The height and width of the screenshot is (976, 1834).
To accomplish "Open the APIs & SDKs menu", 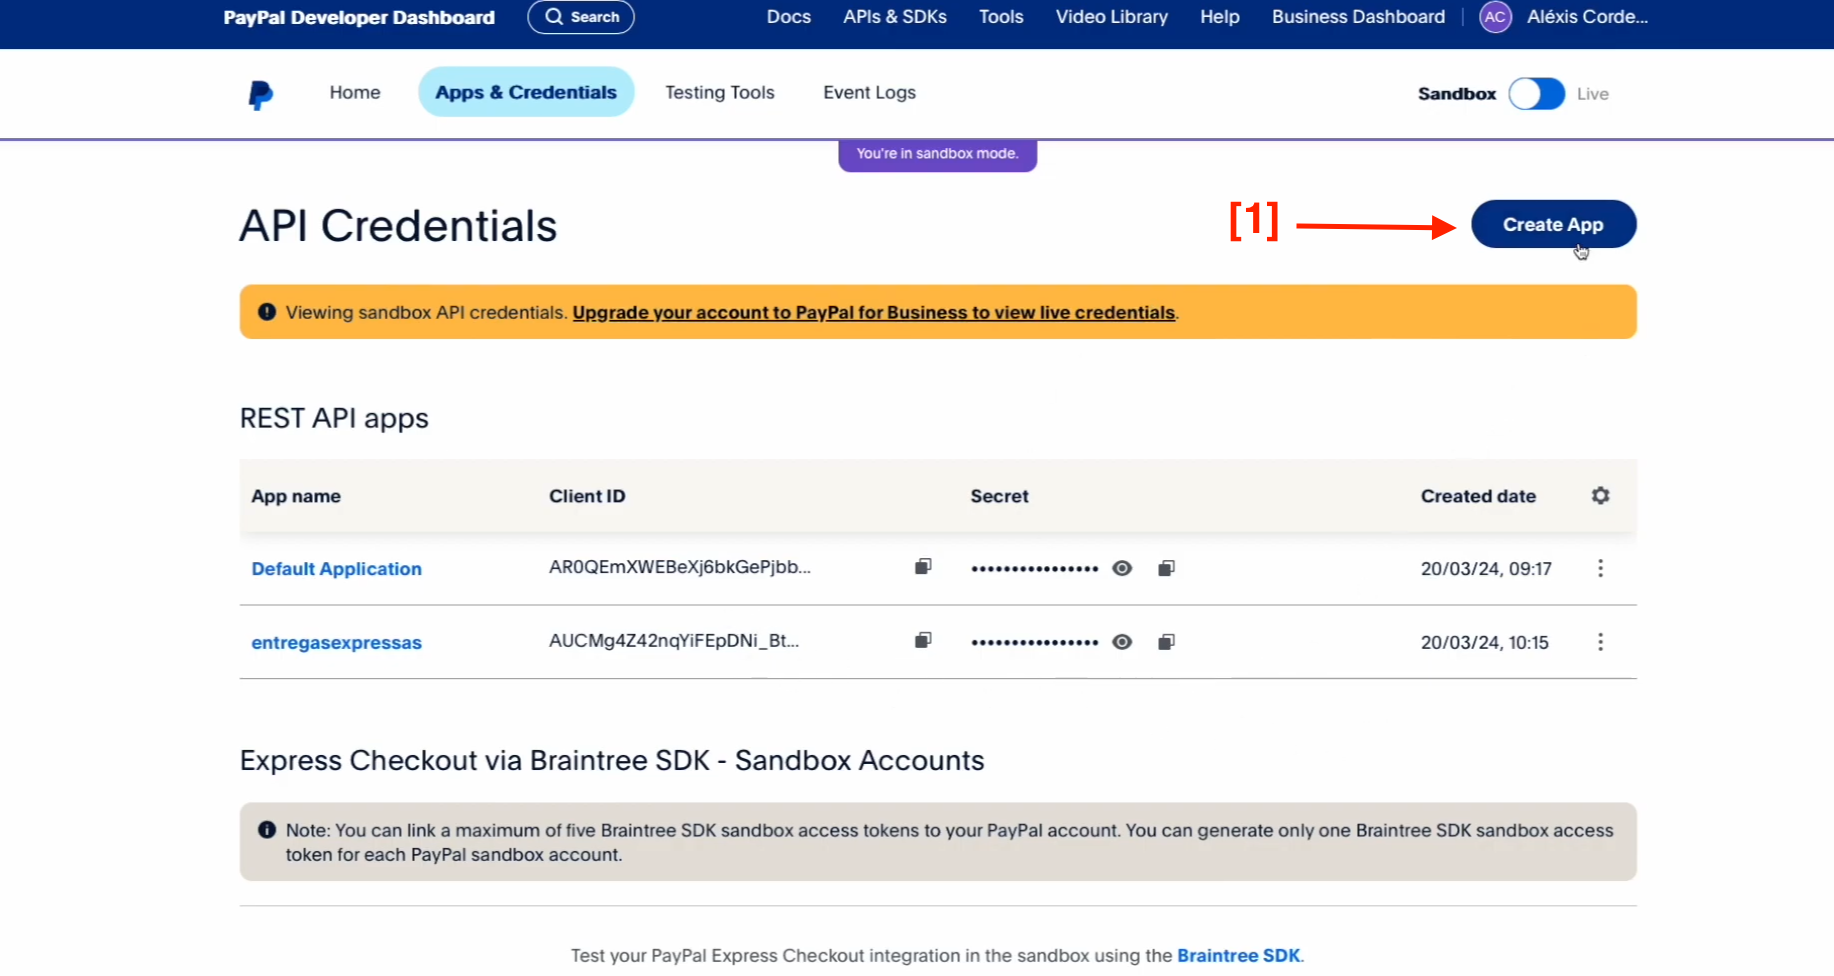I will point(894,17).
